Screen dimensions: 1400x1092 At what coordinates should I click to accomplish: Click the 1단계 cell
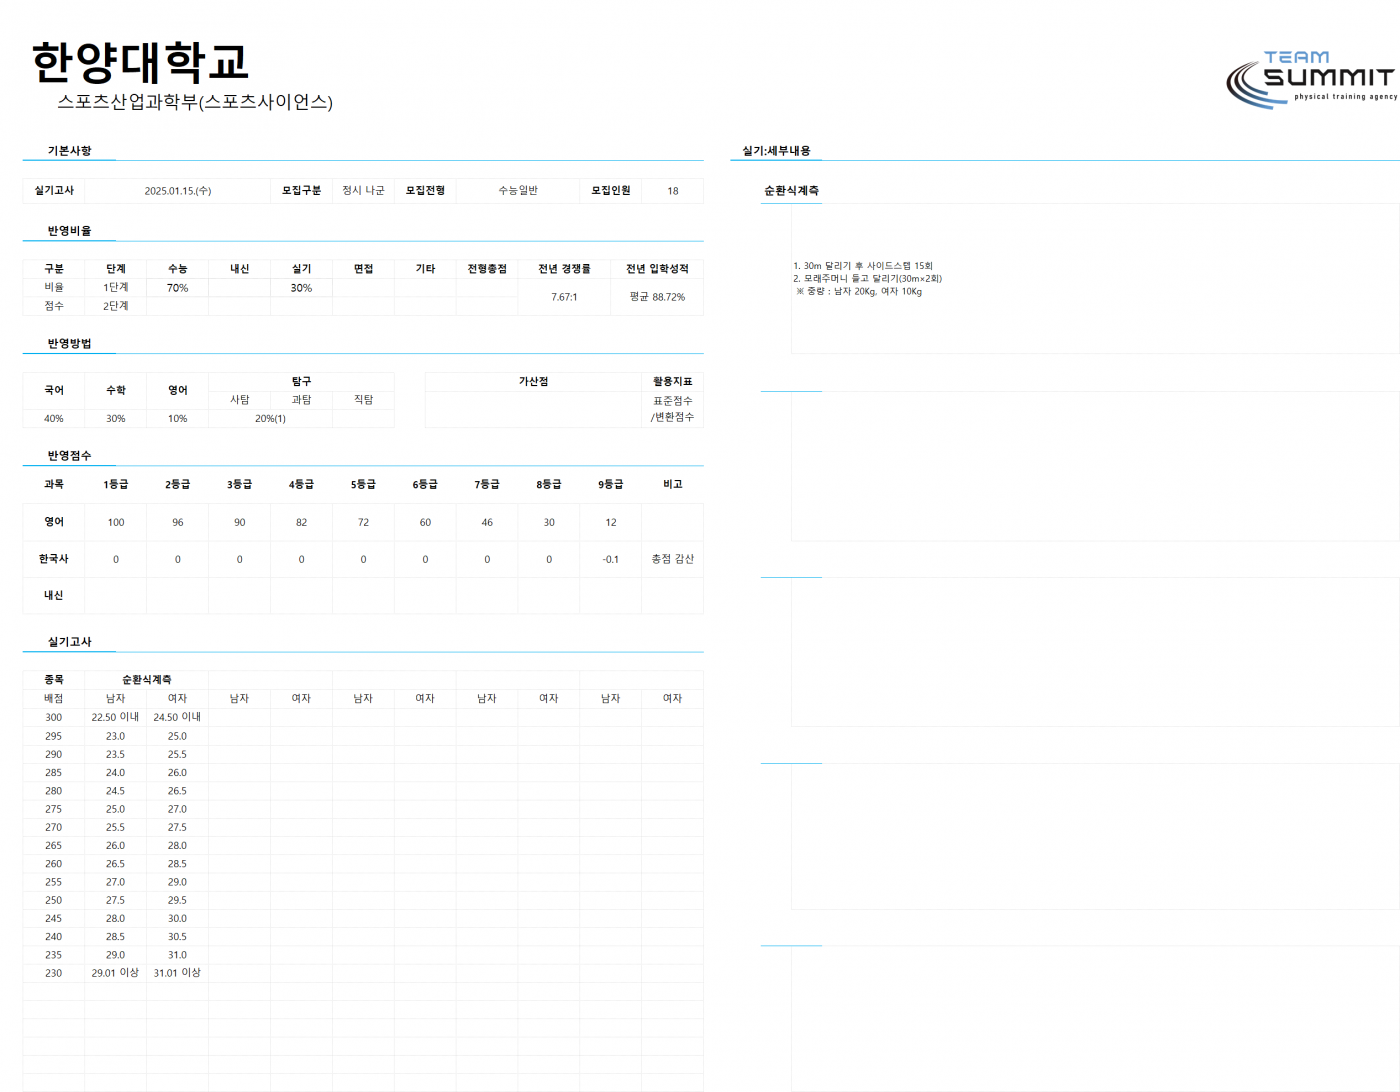116,287
